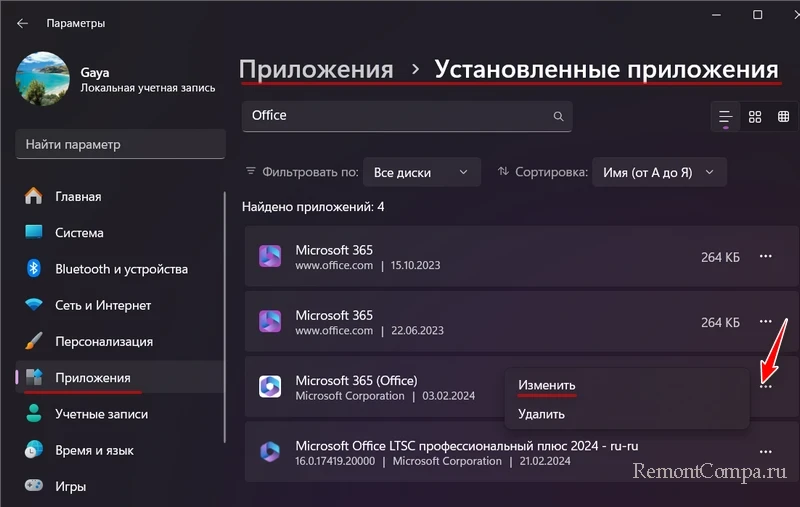The height and width of the screenshot is (507, 800).
Task: Open more options for Microsoft 365 dated 15.10.2023
Action: click(765, 257)
